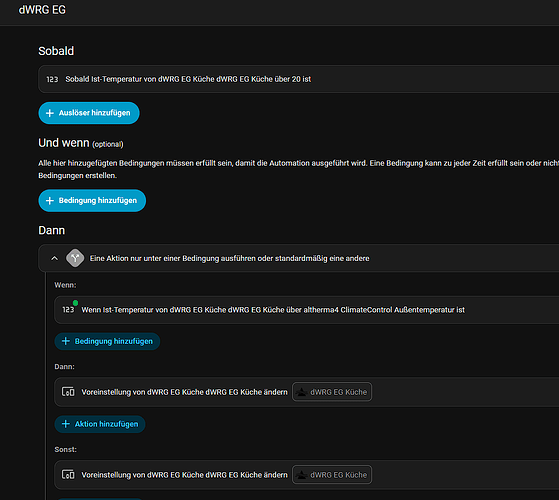
Task: Open 'Voreinstellung ändern' action under Dann:
Action: 307,392
